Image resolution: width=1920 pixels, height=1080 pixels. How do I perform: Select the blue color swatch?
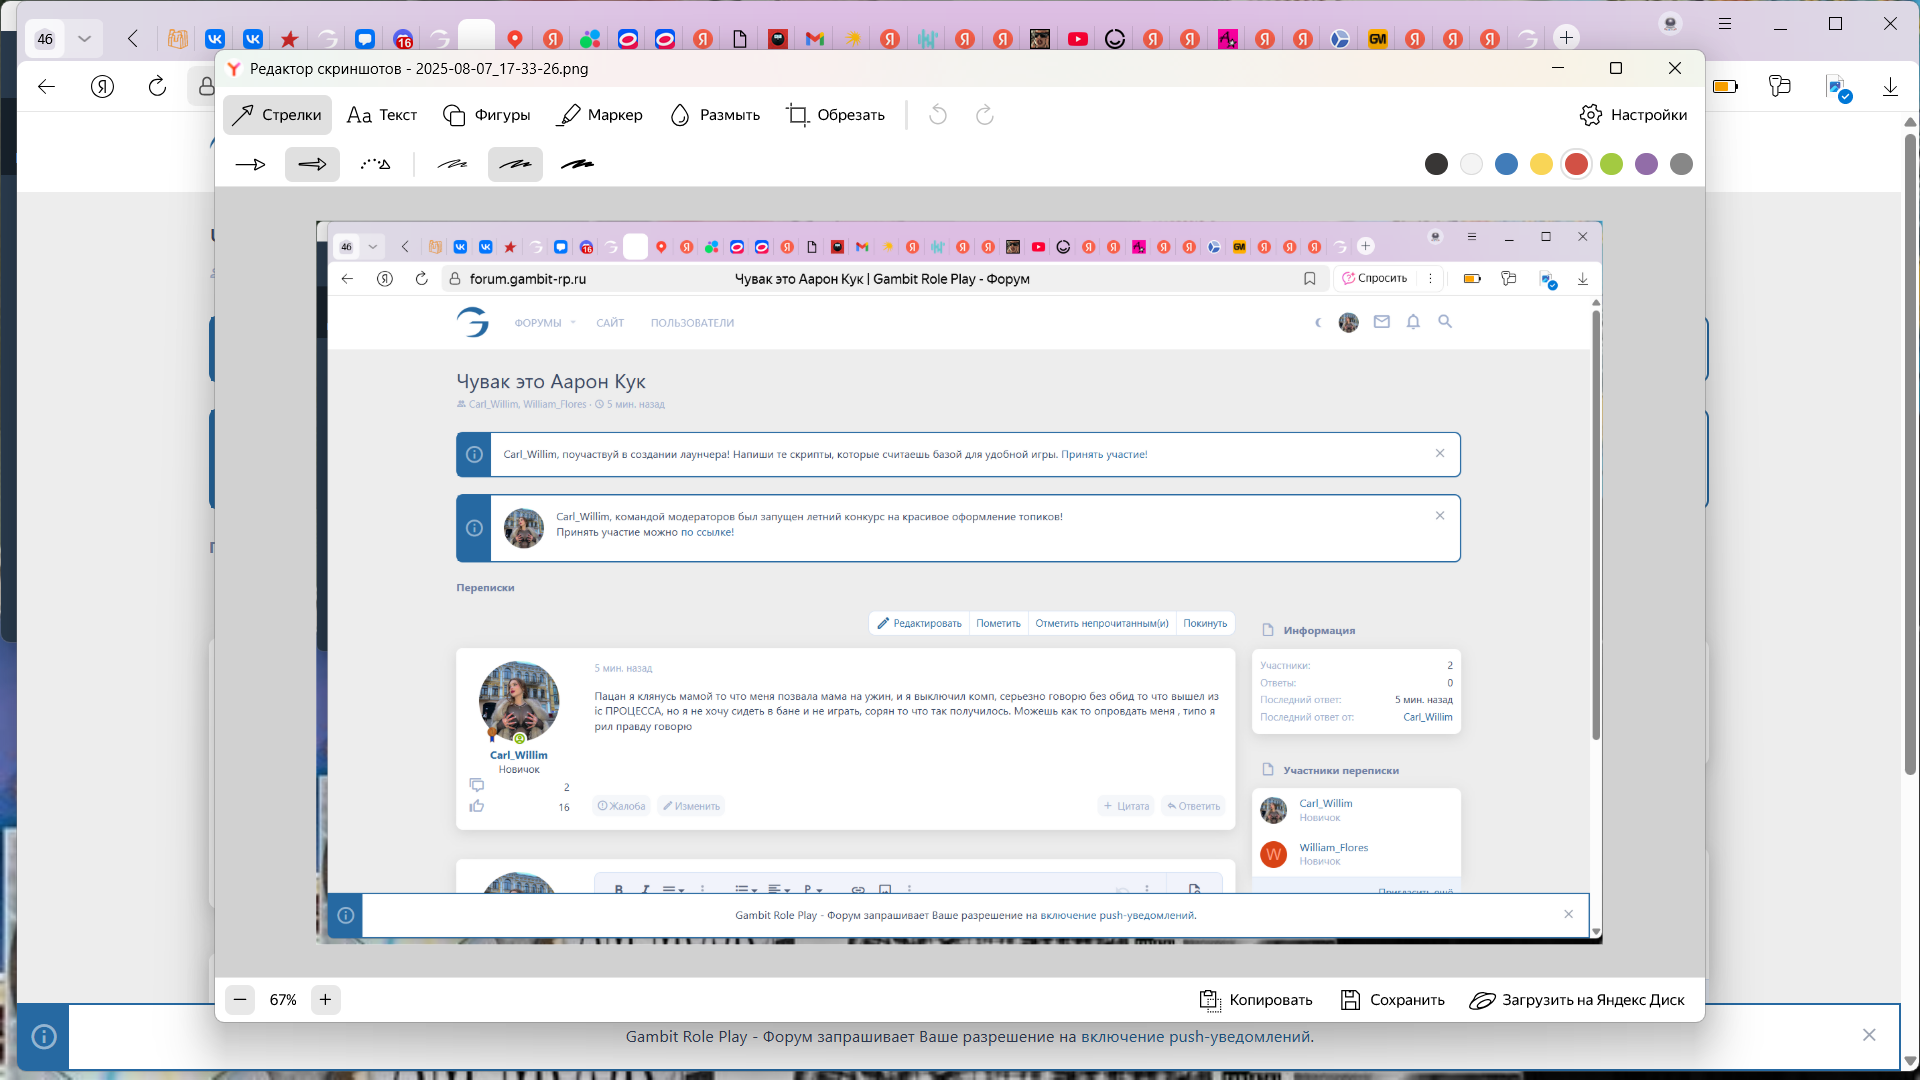[1506, 164]
